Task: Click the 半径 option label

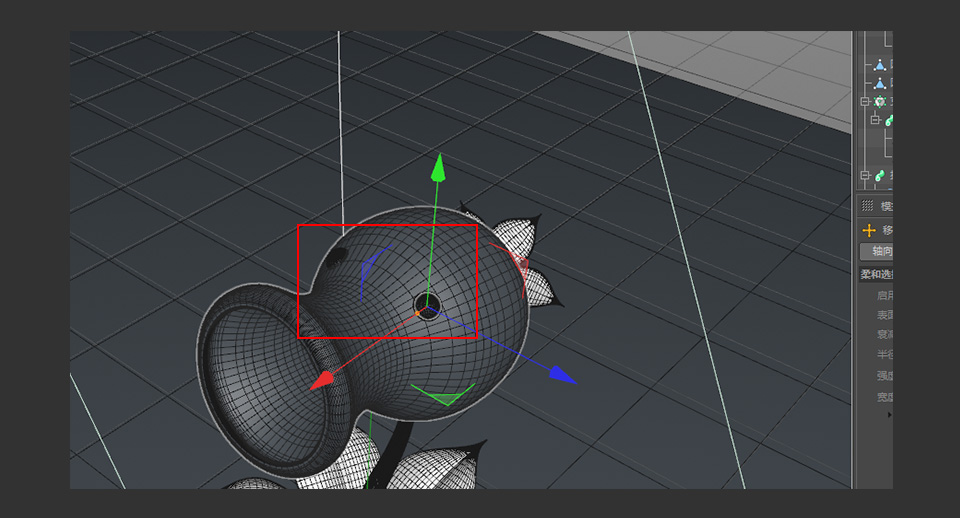Action: [885, 355]
